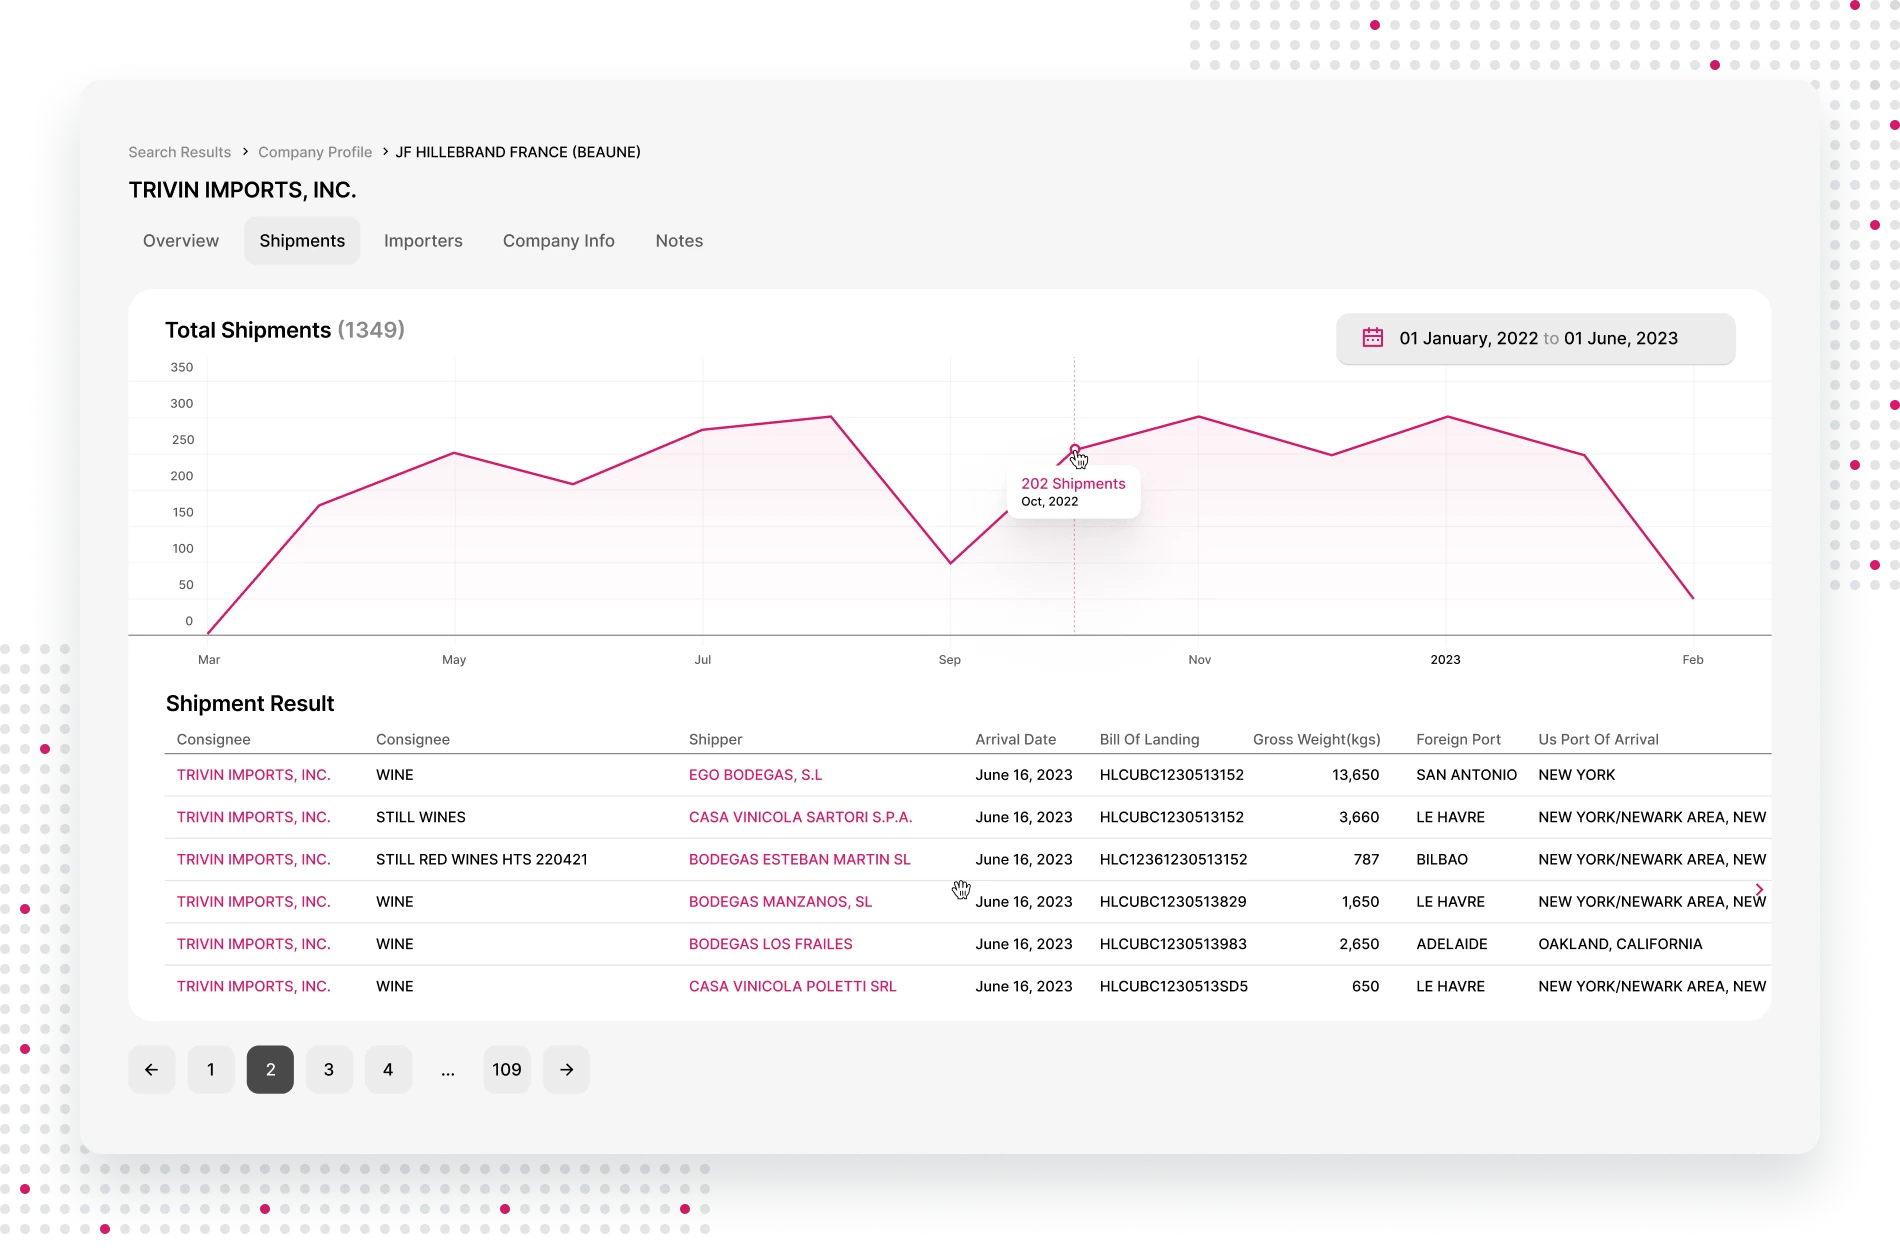The width and height of the screenshot is (1900, 1248).
Task: Jump to page 109 of results
Action: point(507,1069)
